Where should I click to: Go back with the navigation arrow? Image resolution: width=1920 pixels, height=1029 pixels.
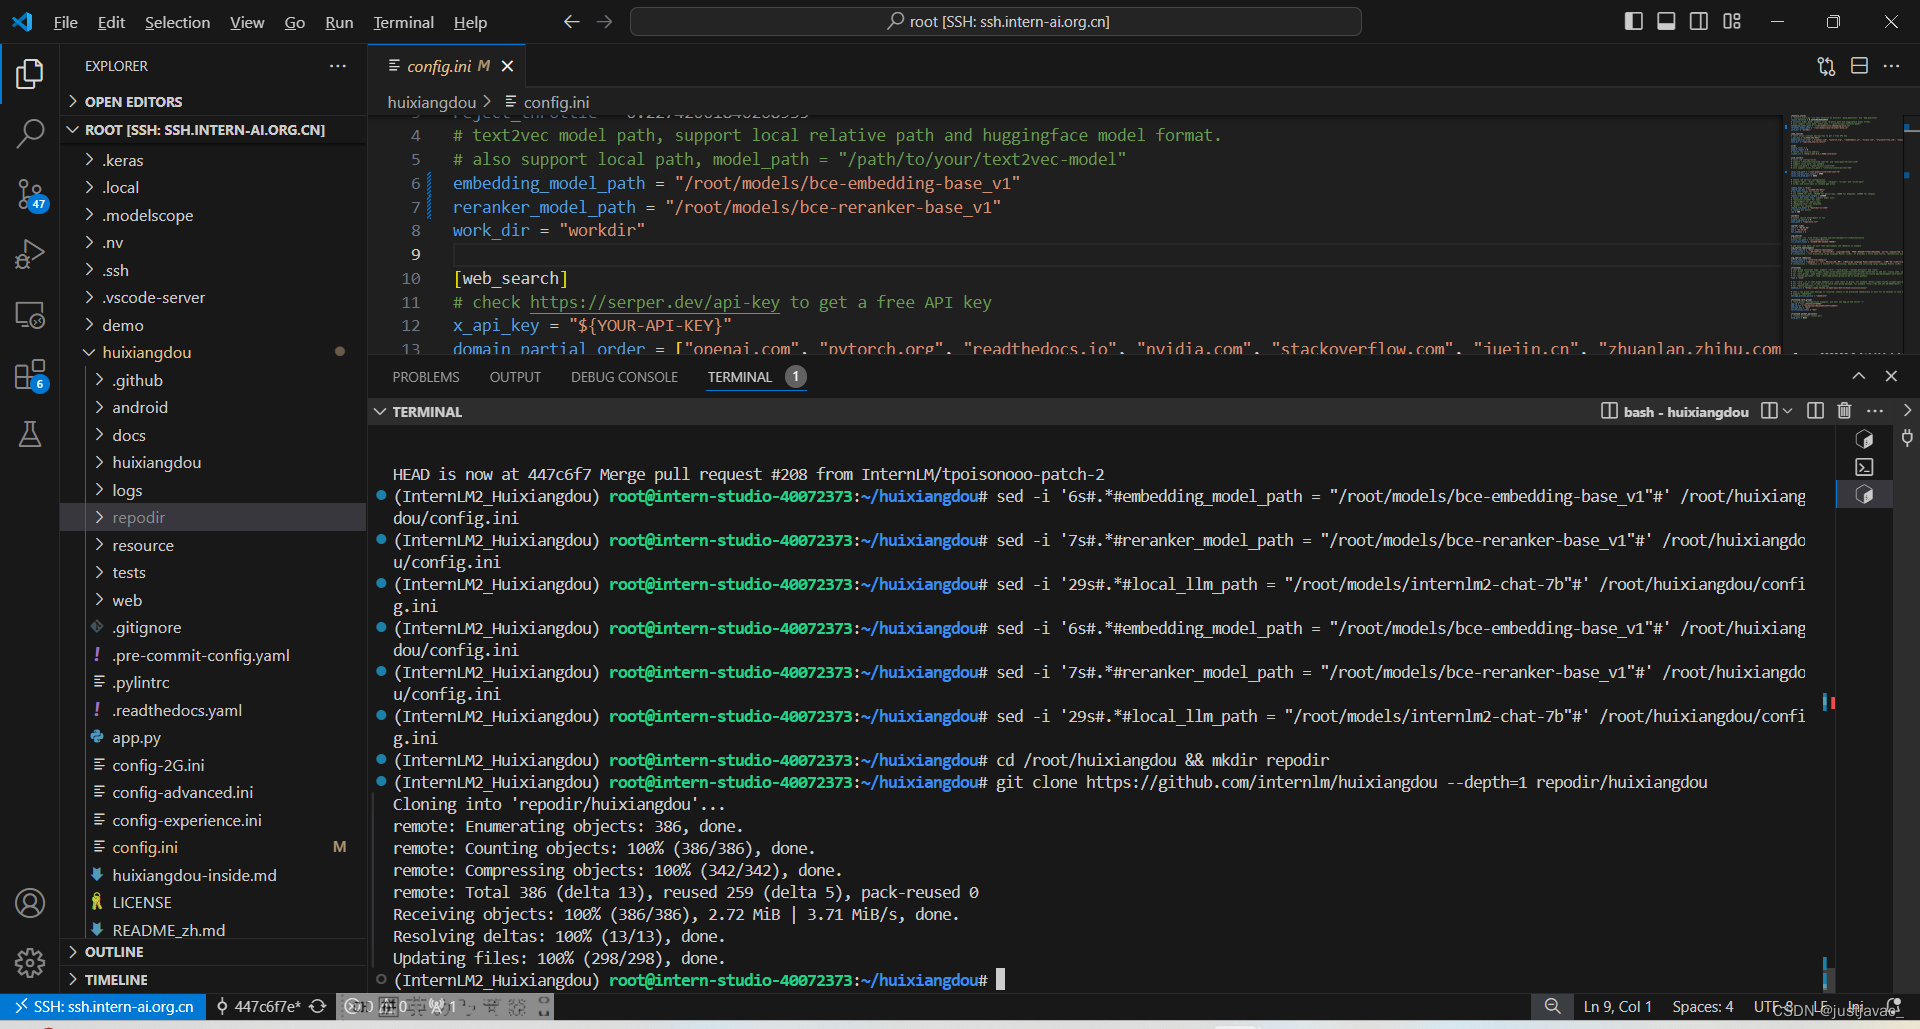pos(571,21)
